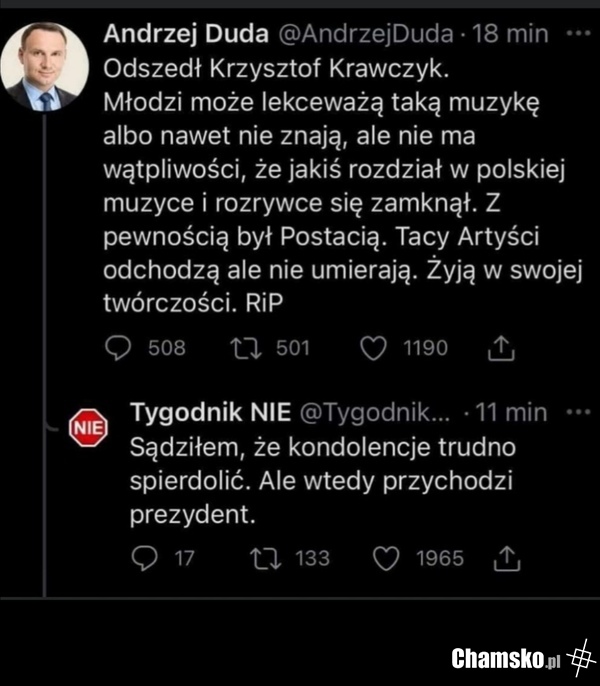Click the Andrzej Duda display name

[185, 34]
